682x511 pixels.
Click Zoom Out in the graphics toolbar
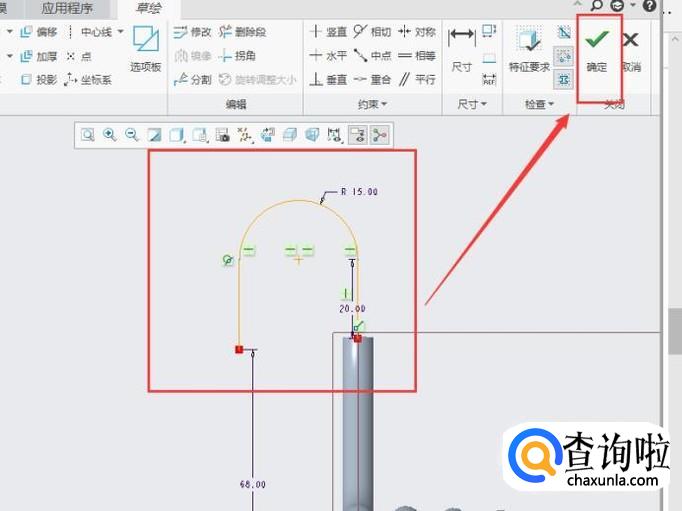tap(131, 134)
